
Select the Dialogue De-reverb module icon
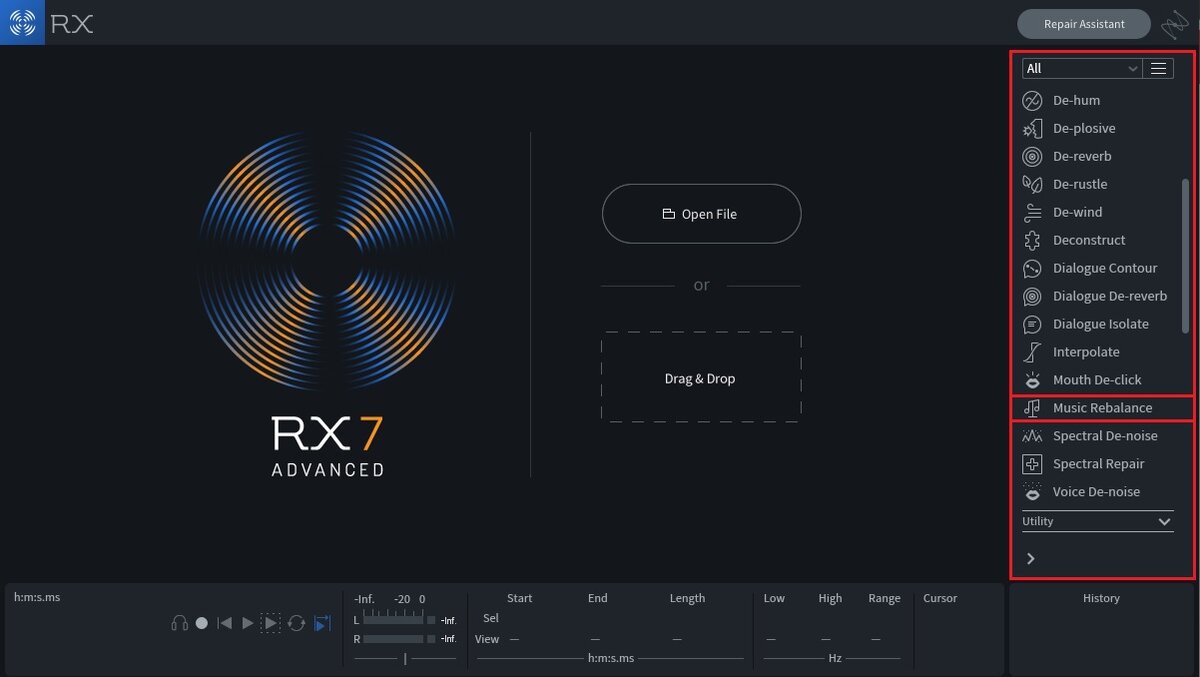tap(1032, 296)
